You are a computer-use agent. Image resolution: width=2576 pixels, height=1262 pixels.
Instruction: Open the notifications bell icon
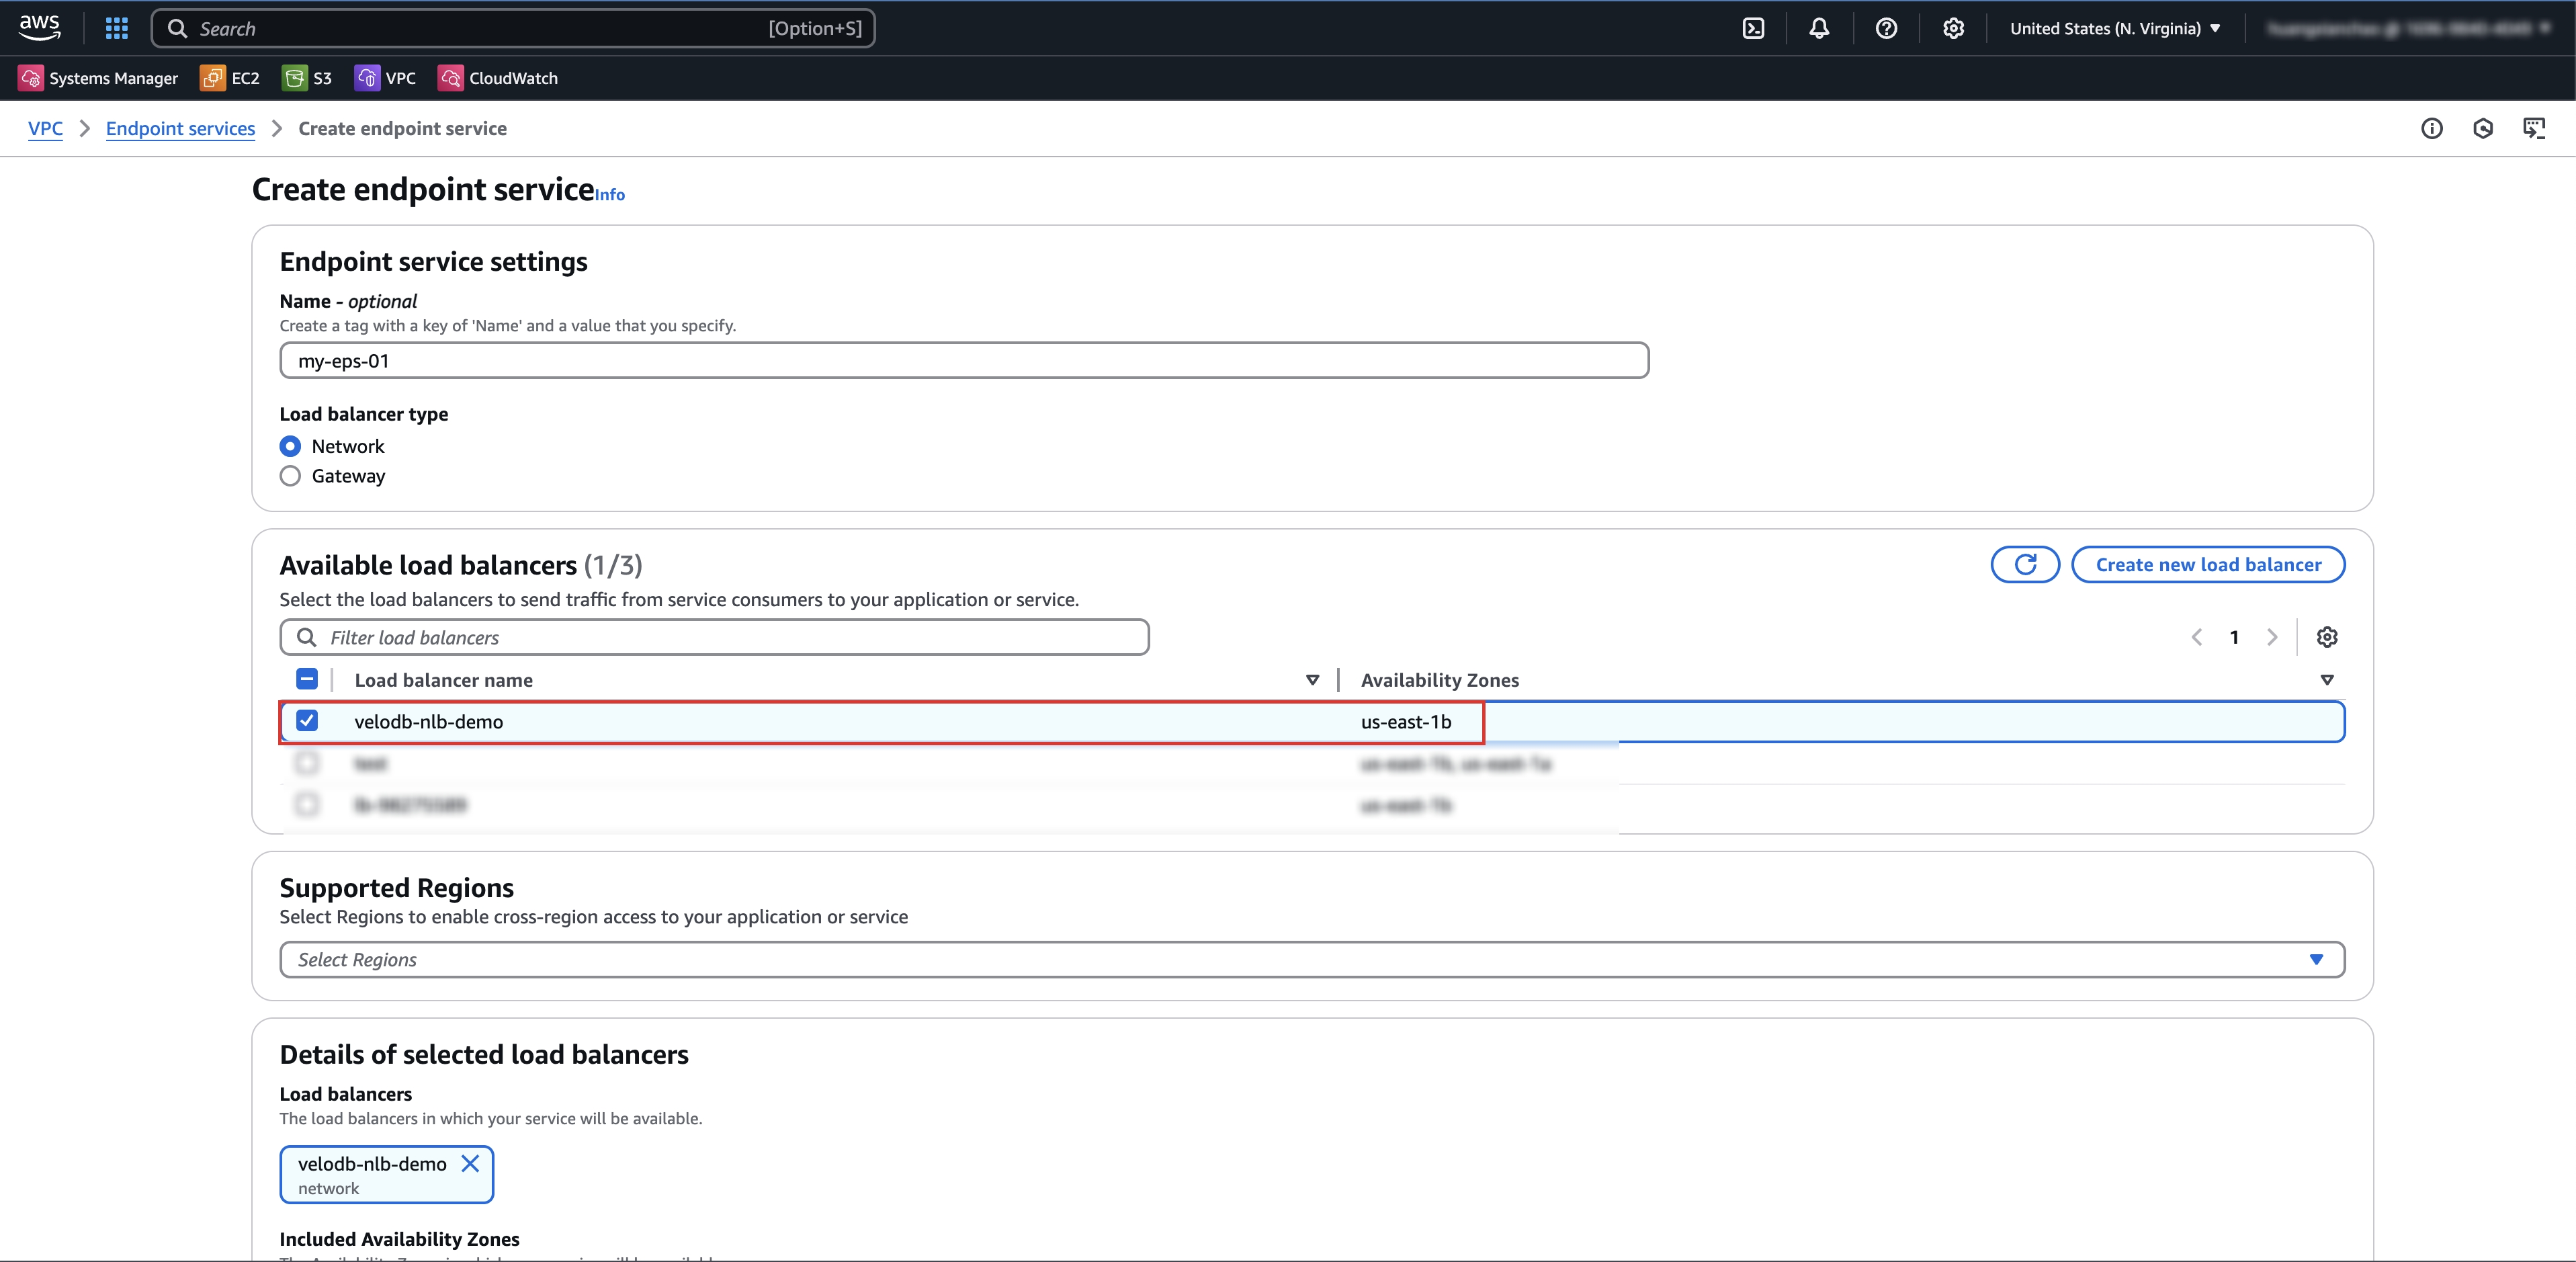coord(1819,28)
